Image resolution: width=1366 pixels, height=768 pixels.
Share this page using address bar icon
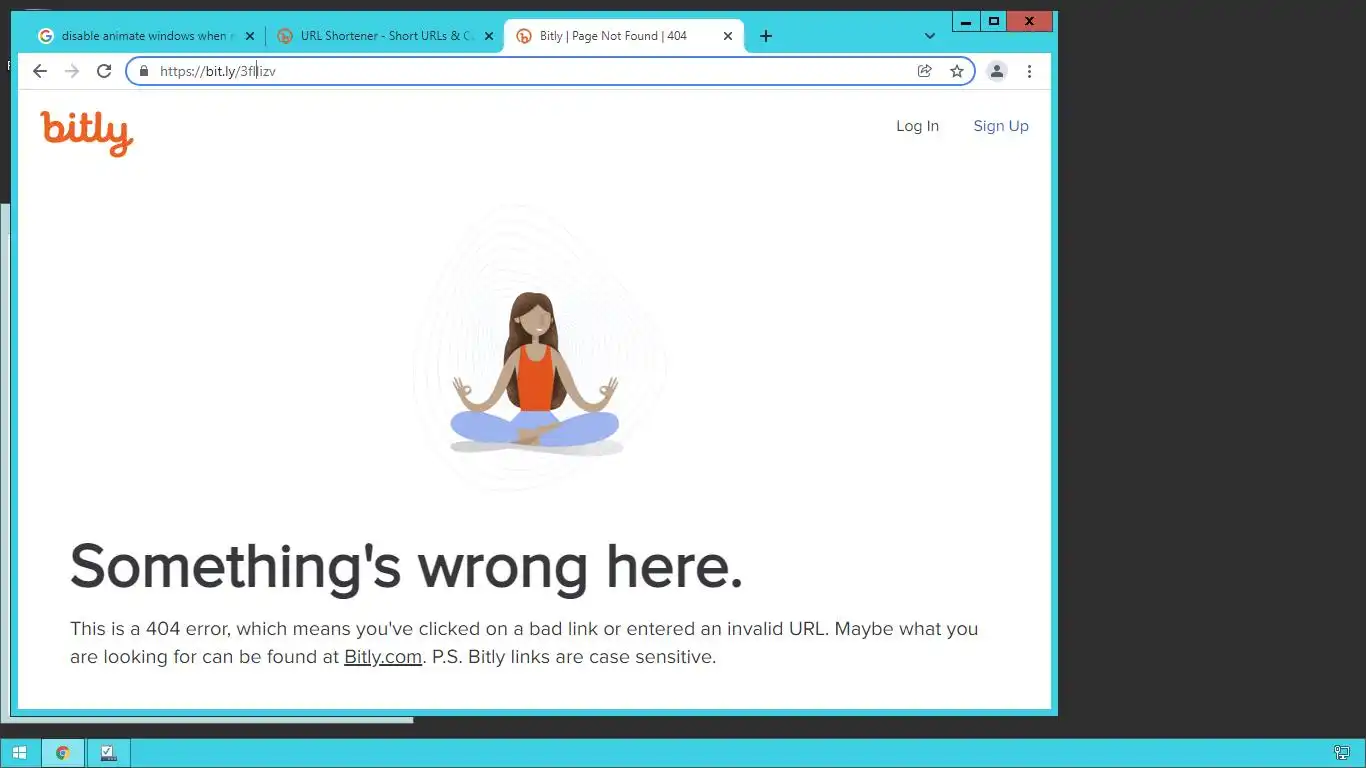[925, 71]
